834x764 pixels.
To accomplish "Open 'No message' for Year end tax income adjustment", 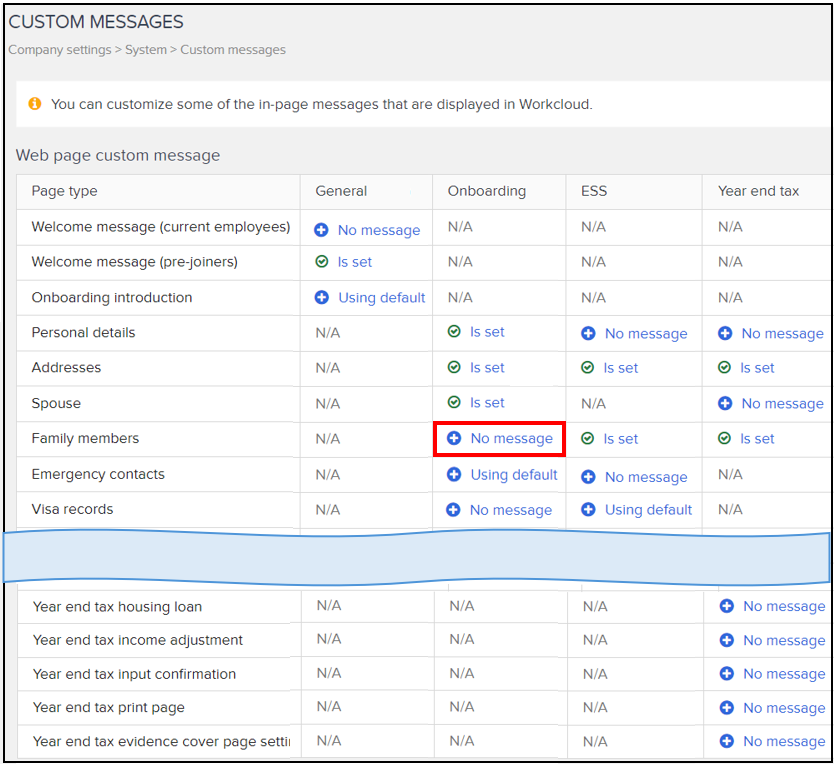I will pos(784,641).
